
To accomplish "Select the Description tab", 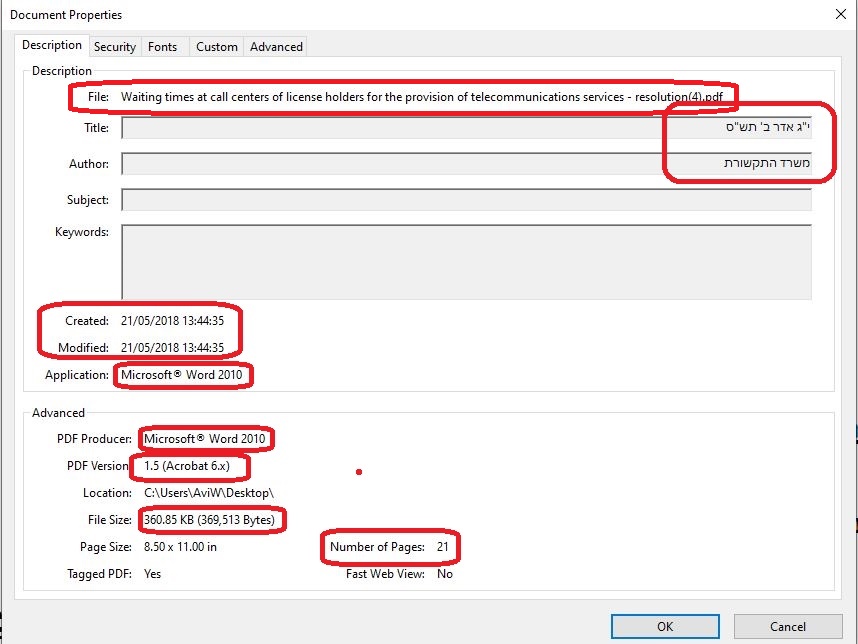I will [52, 45].
